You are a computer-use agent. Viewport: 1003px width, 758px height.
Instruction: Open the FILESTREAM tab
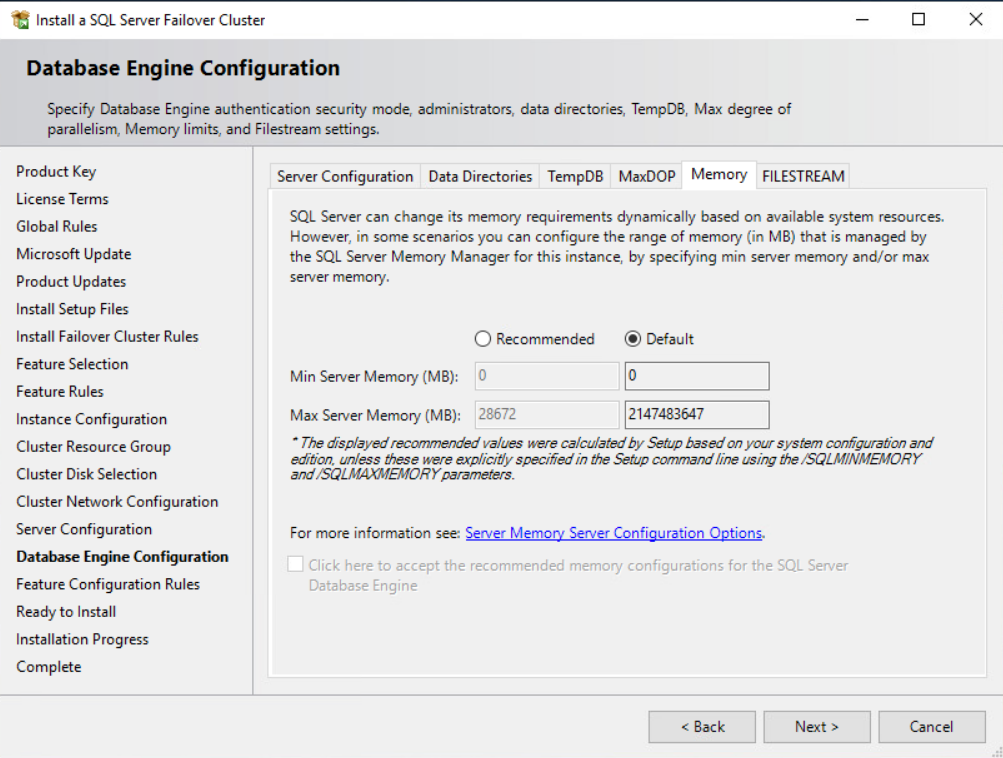click(803, 177)
